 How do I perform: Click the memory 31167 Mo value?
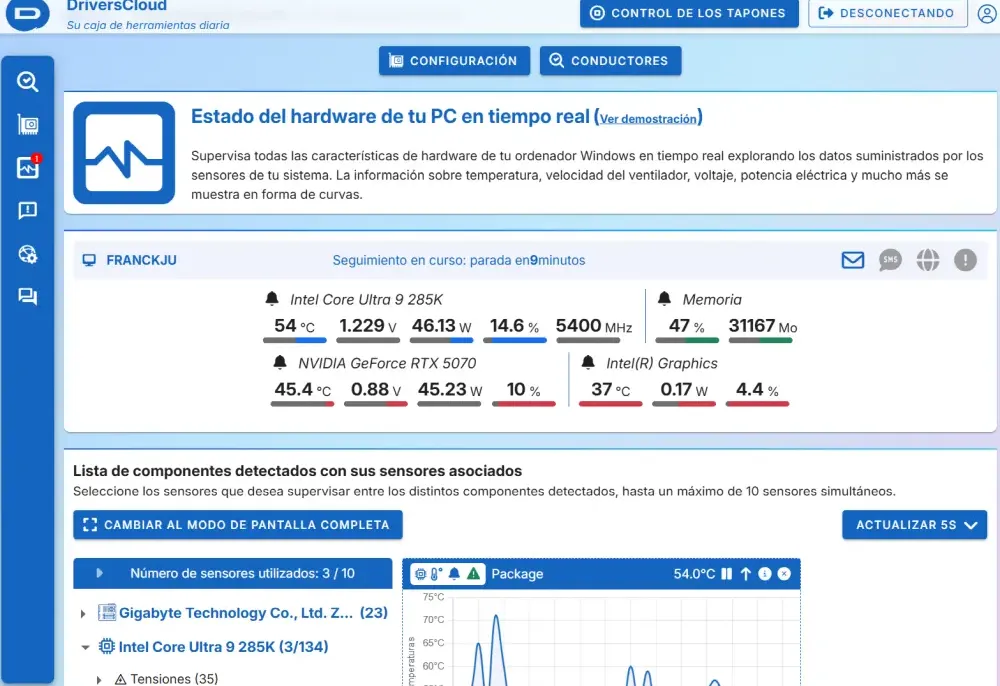(x=763, y=326)
